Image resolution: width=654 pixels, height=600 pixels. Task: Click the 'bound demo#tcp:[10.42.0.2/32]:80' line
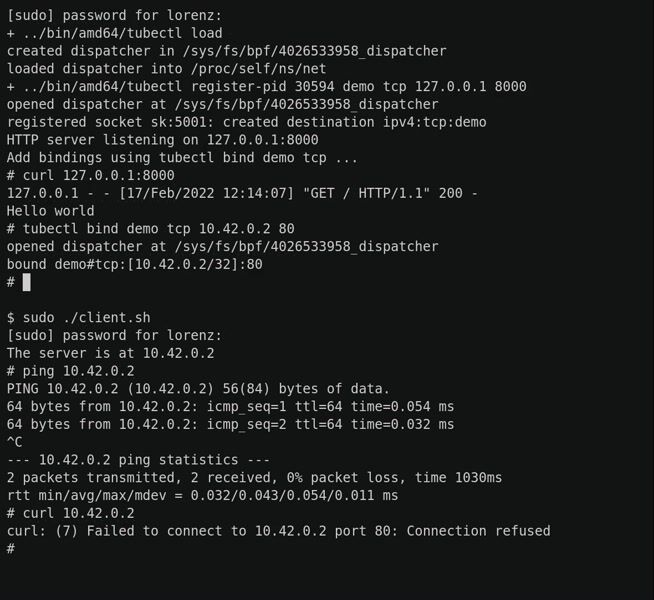(135, 264)
